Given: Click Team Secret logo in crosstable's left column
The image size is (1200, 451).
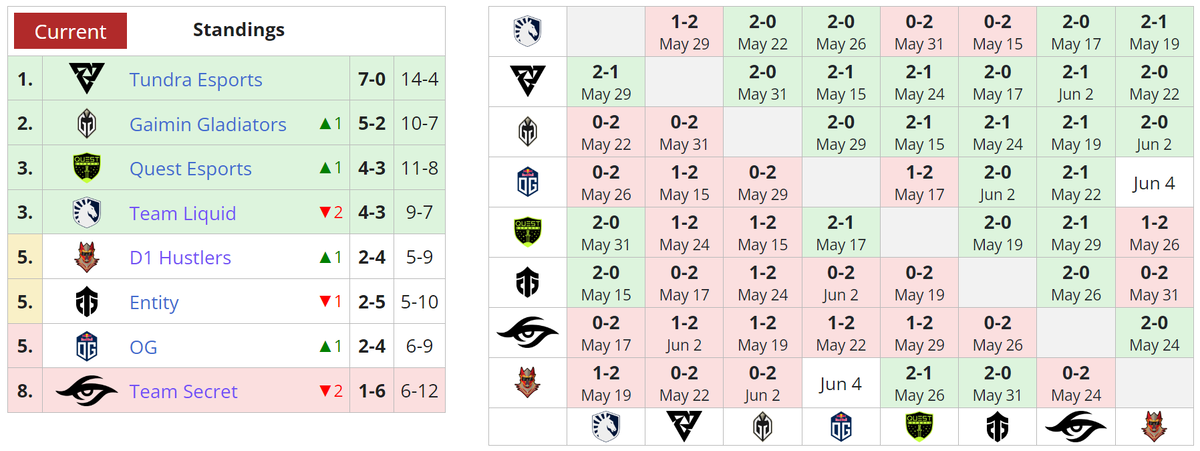Looking at the screenshot, I should coord(527,333).
